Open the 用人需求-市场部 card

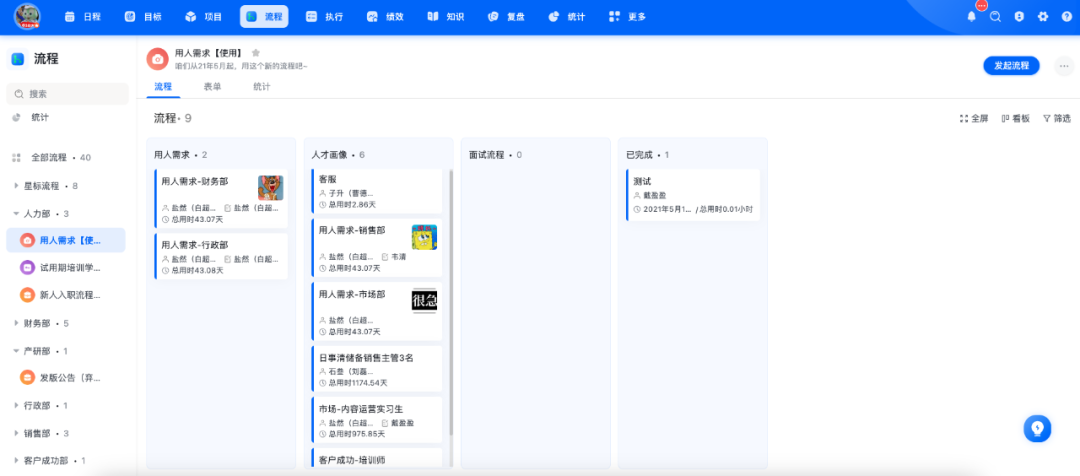pyautogui.click(x=377, y=311)
